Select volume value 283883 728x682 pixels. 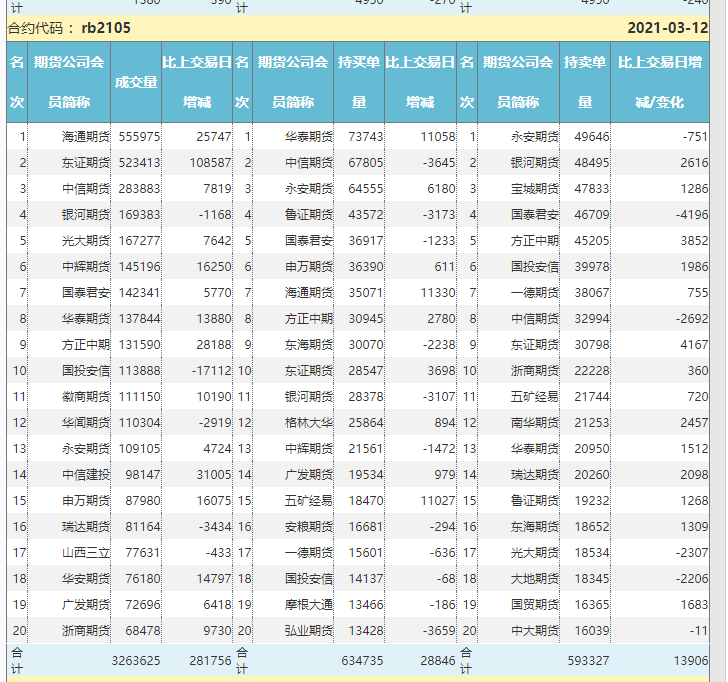139,188
